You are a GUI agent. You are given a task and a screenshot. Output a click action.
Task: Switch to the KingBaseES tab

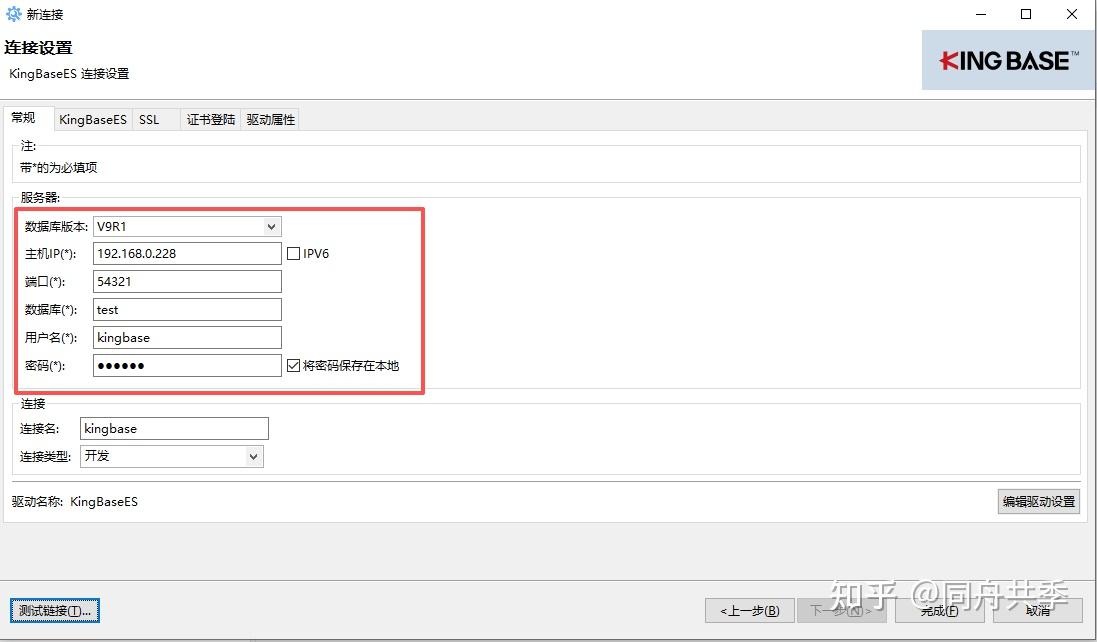pos(92,119)
